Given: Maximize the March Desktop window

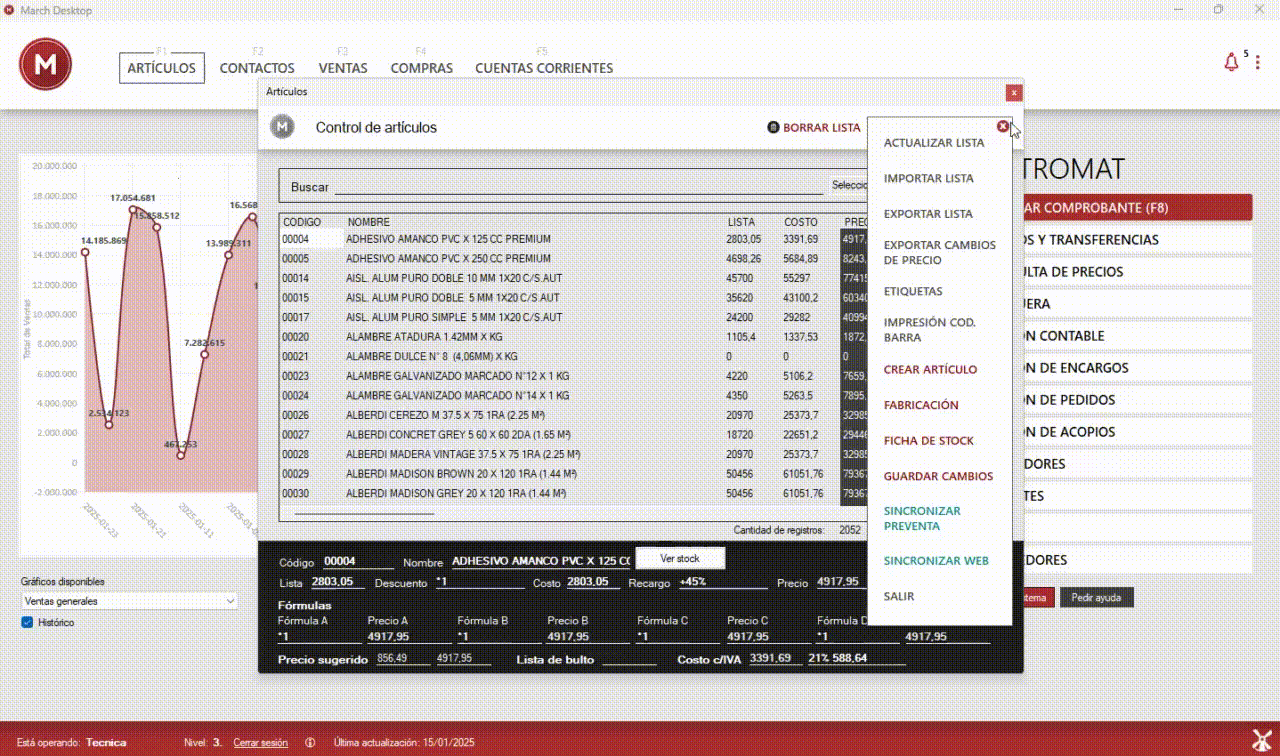Looking at the screenshot, I should (x=1218, y=10).
